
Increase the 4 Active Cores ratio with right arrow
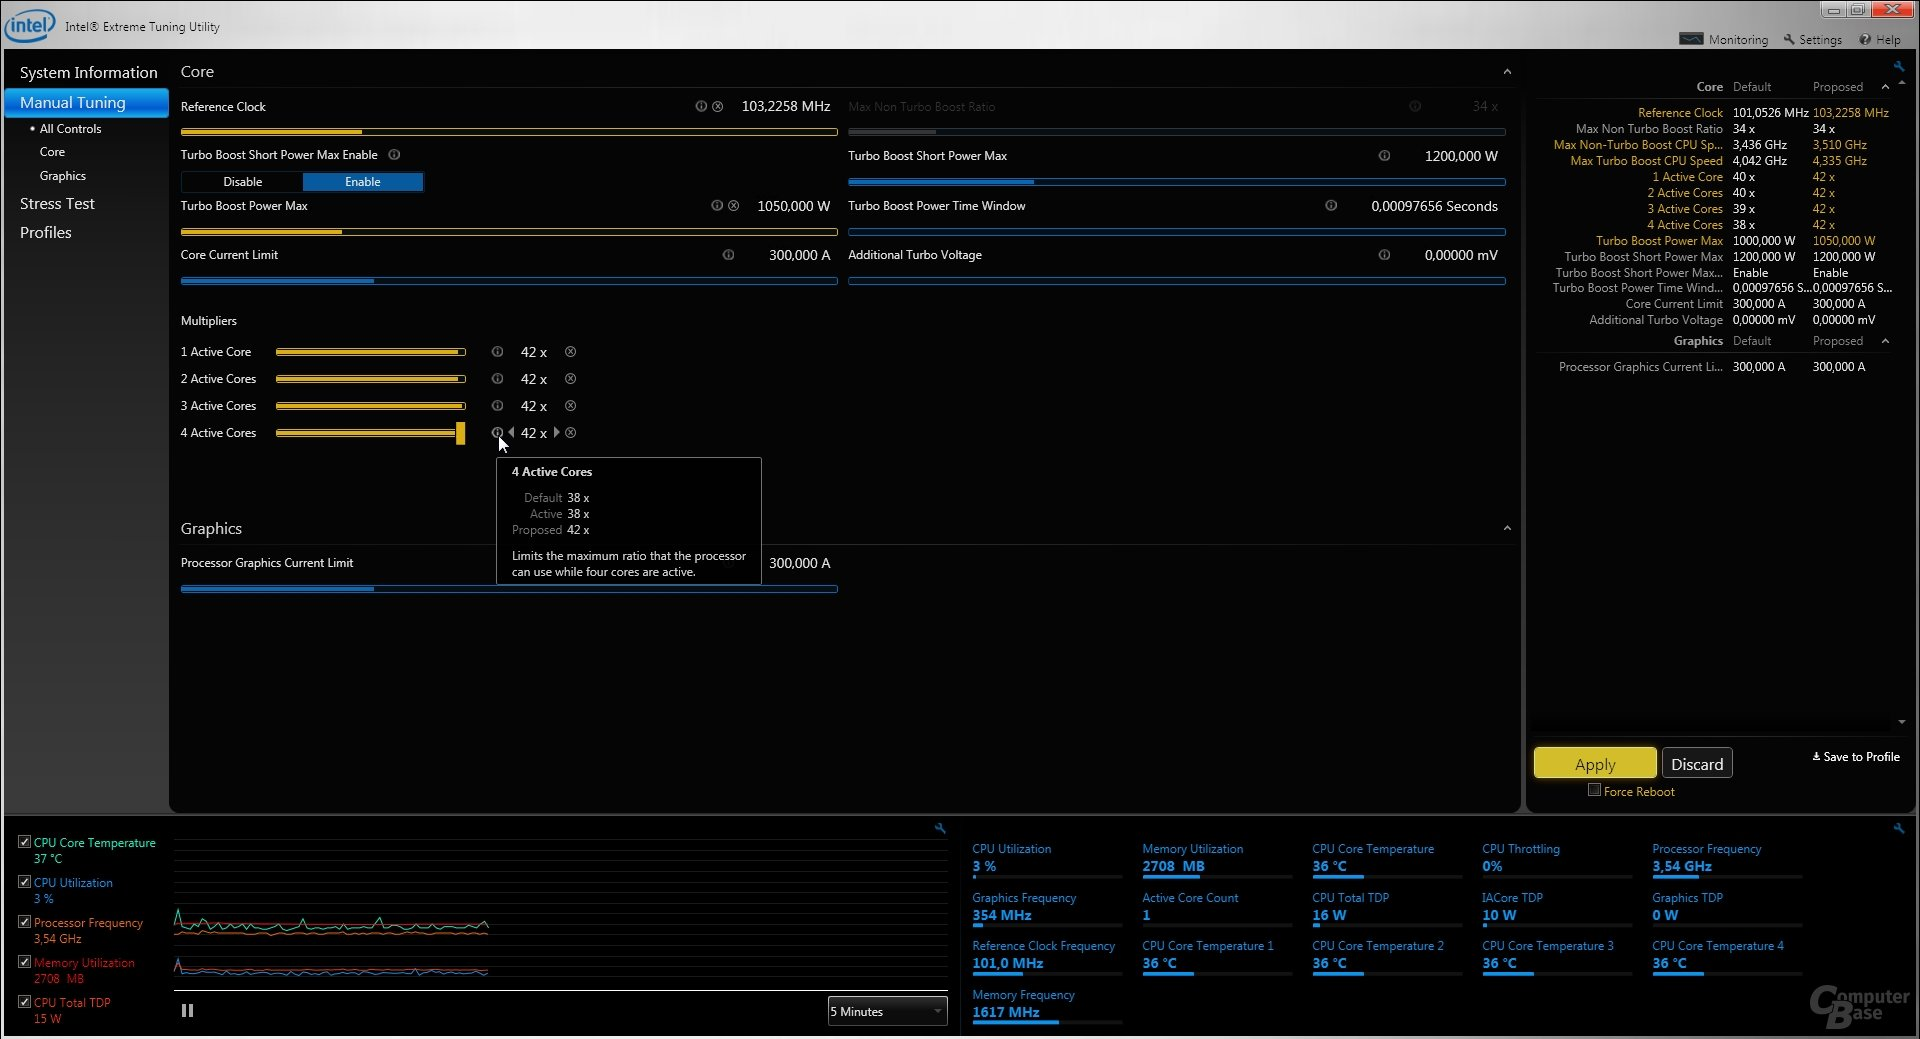(x=556, y=433)
